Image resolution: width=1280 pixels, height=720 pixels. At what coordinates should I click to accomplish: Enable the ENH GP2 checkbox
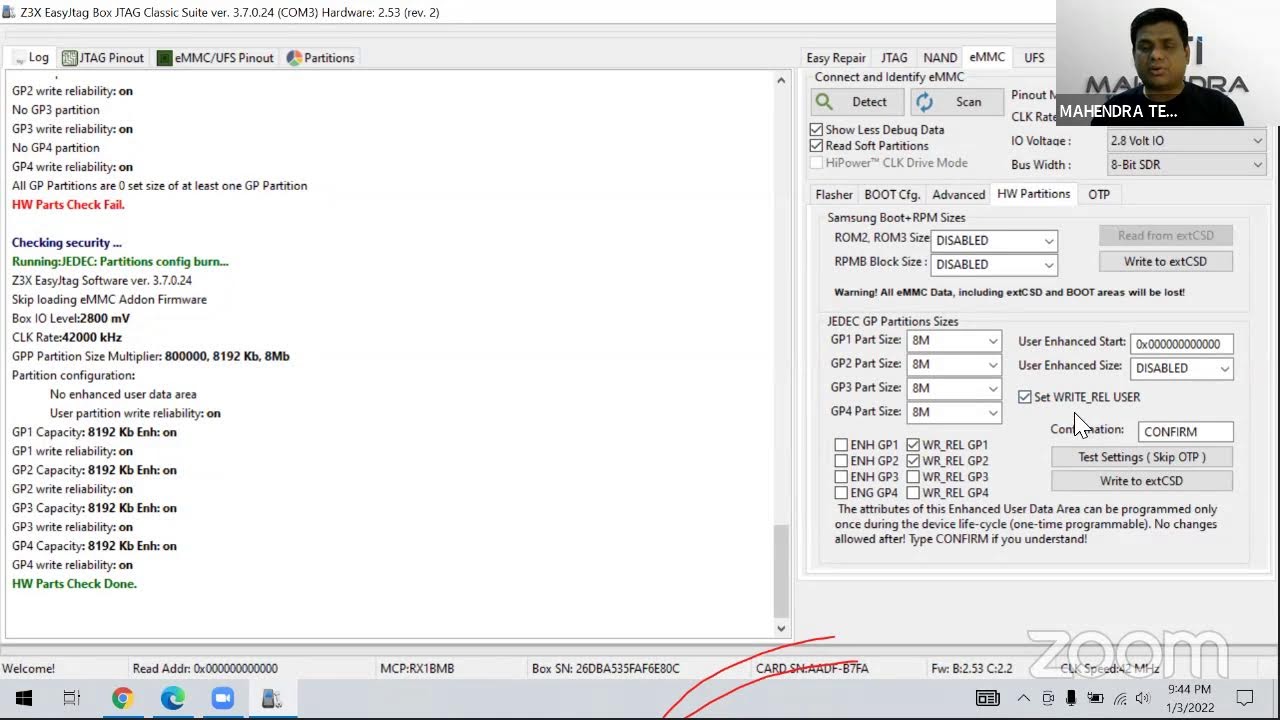click(841, 461)
